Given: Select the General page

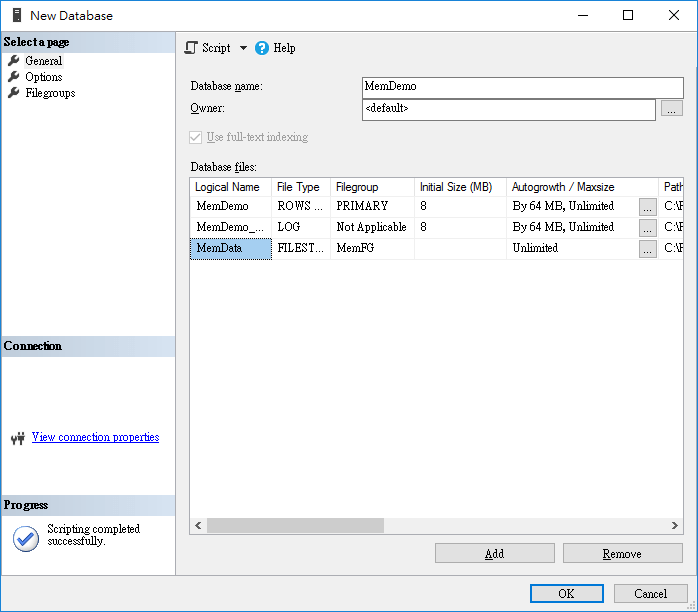Looking at the screenshot, I should point(43,61).
